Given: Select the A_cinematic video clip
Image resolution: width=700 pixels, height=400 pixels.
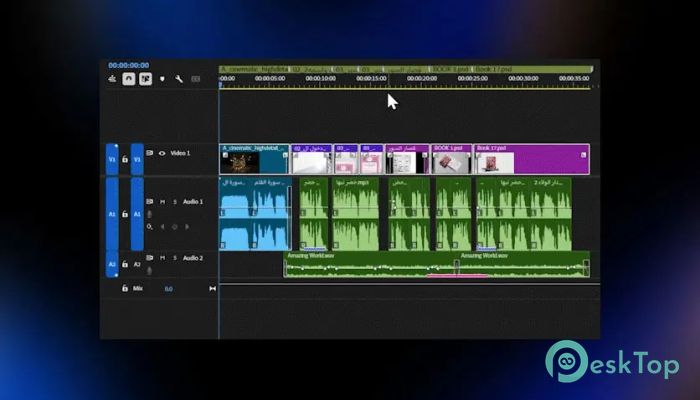Looking at the screenshot, I should [x=254, y=159].
